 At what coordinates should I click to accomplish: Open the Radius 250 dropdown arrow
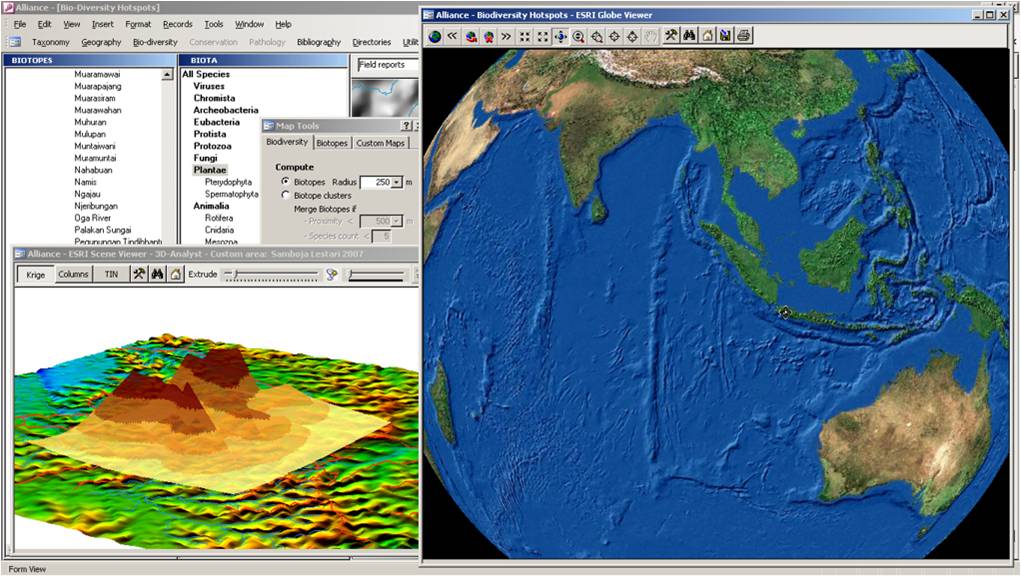point(397,182)
